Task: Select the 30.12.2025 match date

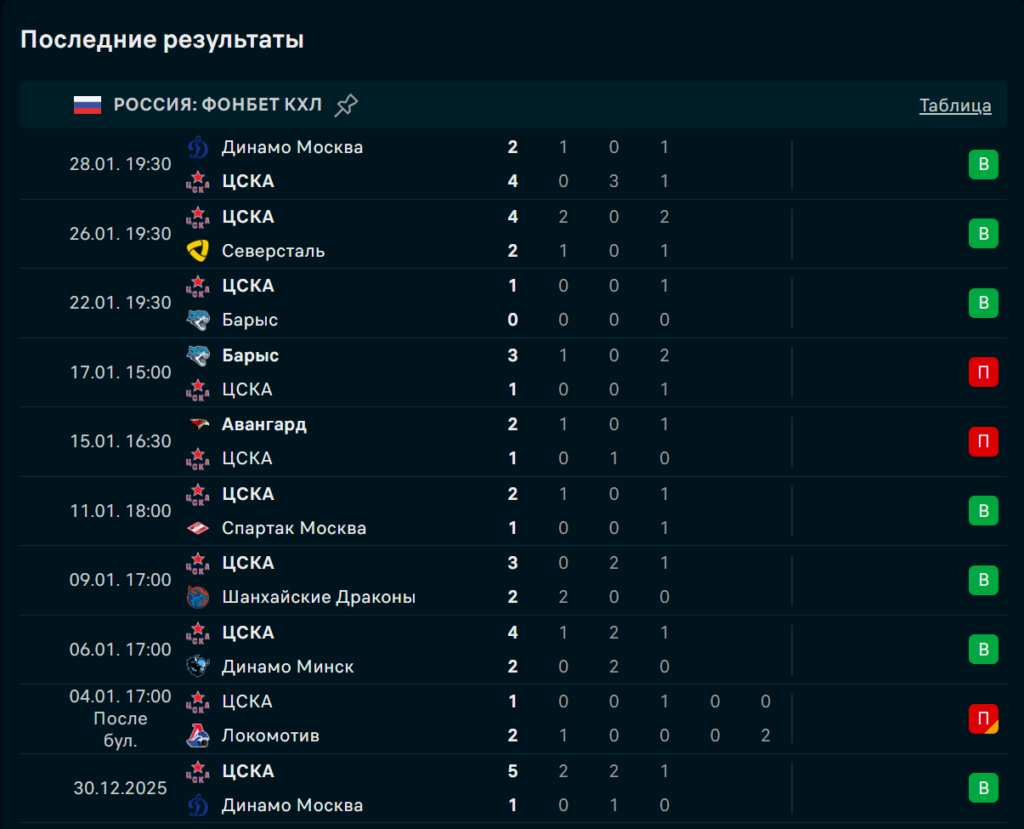Action: 120,788
